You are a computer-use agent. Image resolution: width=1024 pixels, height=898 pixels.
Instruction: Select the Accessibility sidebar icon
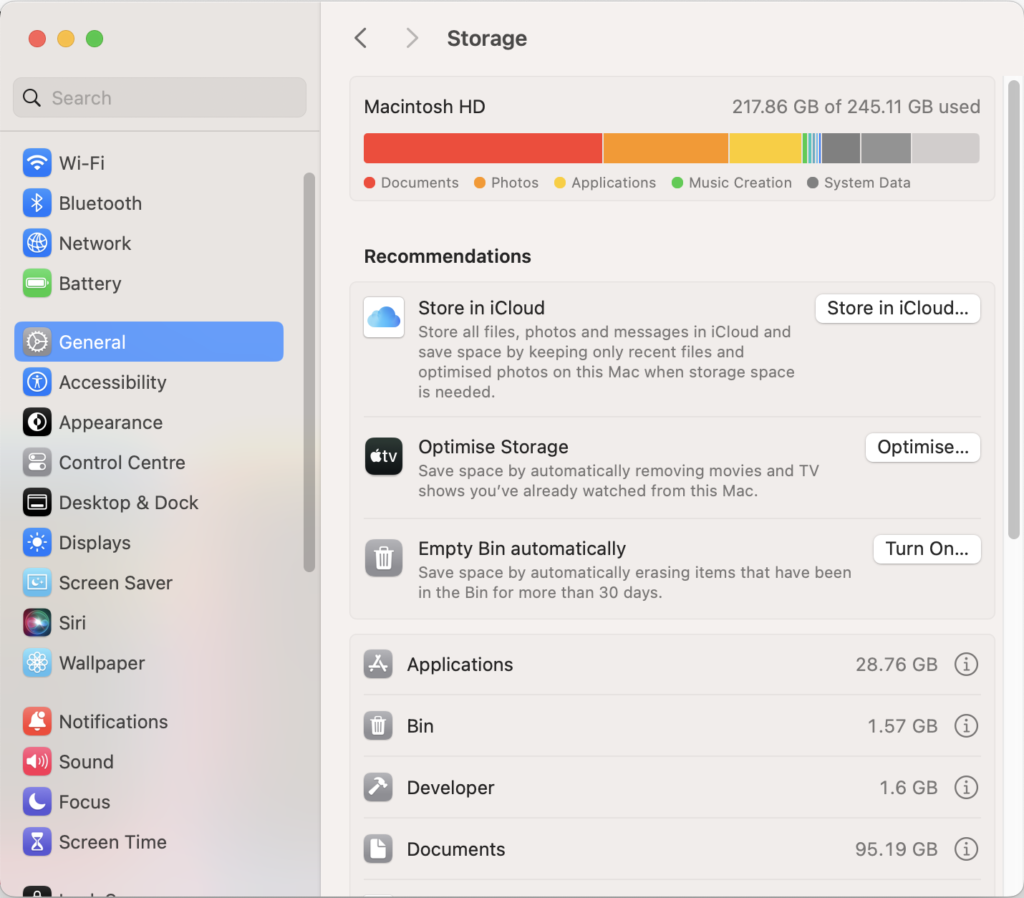(x=37, y=382)
